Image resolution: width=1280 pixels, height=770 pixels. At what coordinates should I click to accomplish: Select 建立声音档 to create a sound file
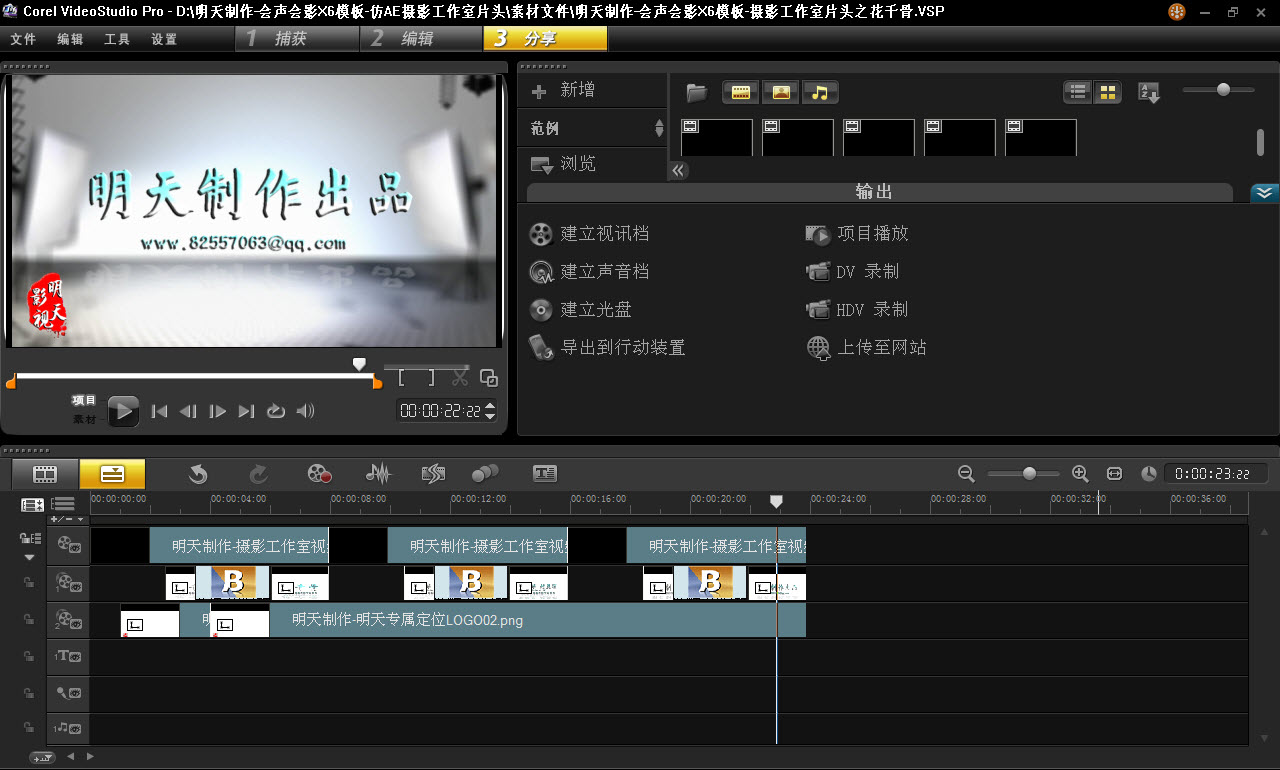590,272
